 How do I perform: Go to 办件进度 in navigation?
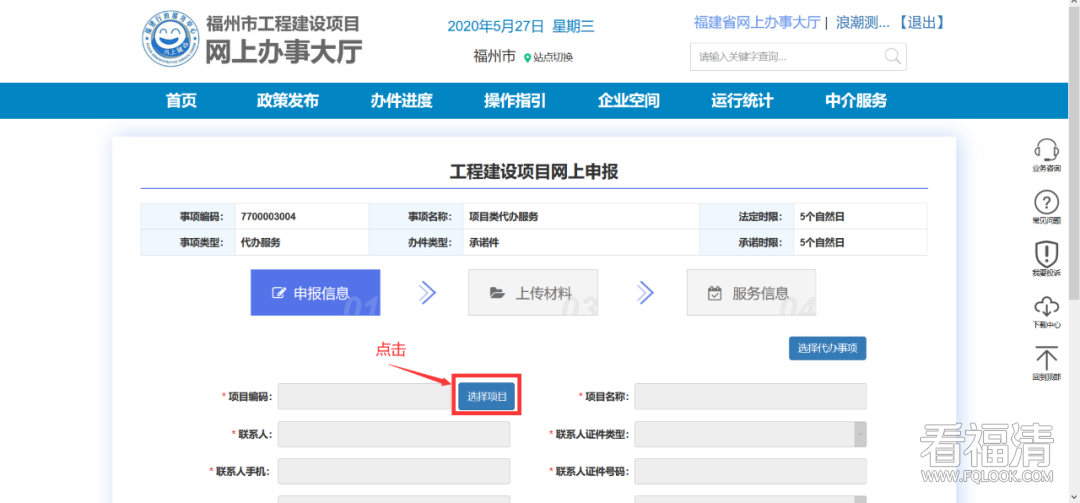click(401, 100)
